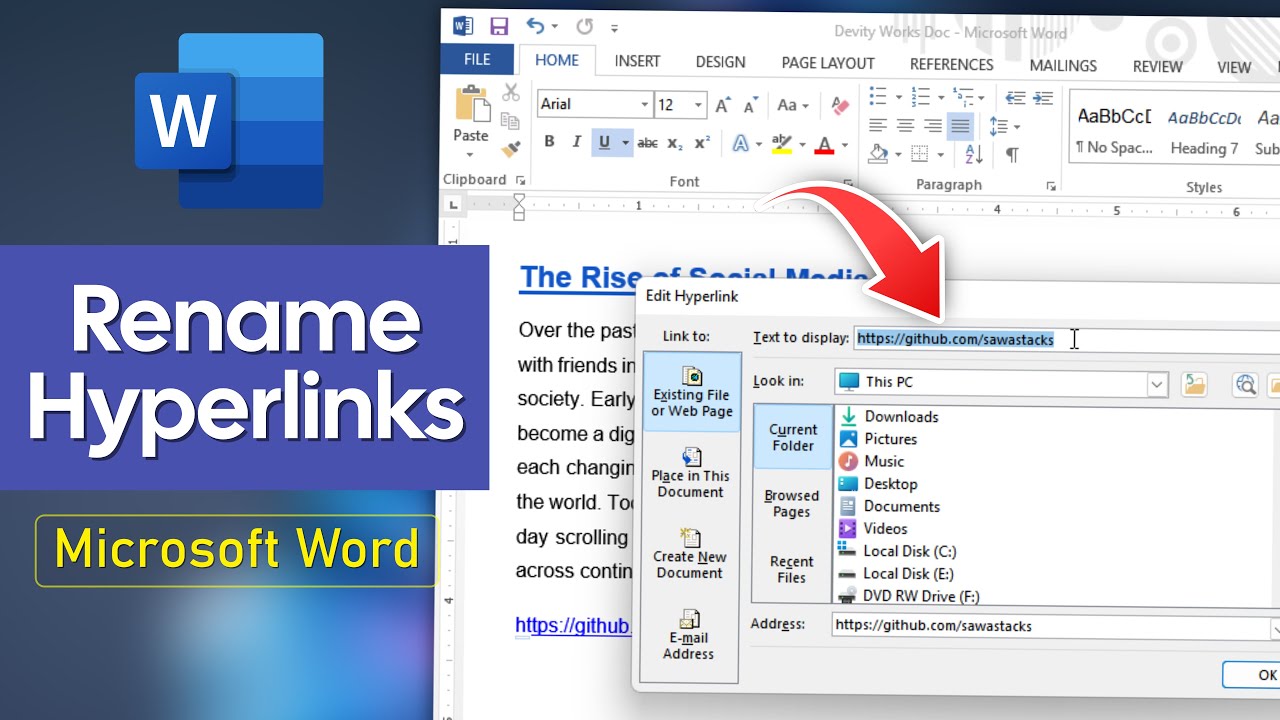Click Browse the Web icon in dialog
This screenshot has width=1280, height=720.
(x=1245, y=384)
